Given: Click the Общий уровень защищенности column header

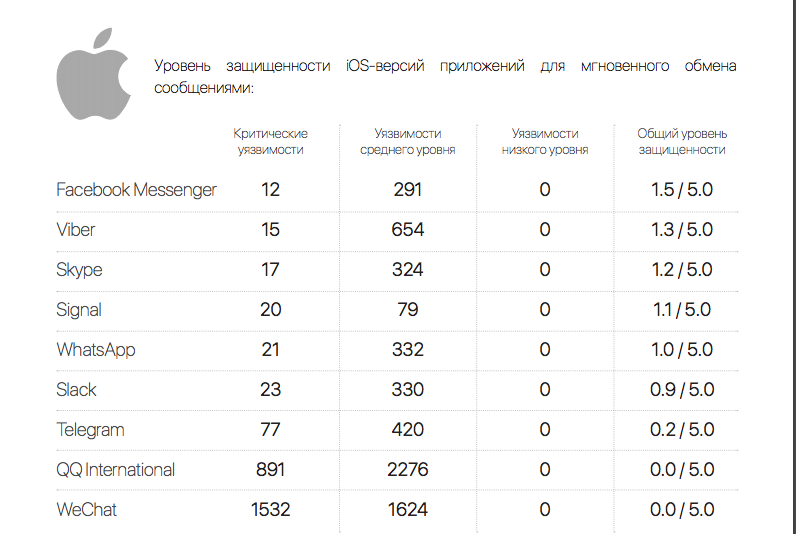Looking at the screenshot, I should 682,142.
